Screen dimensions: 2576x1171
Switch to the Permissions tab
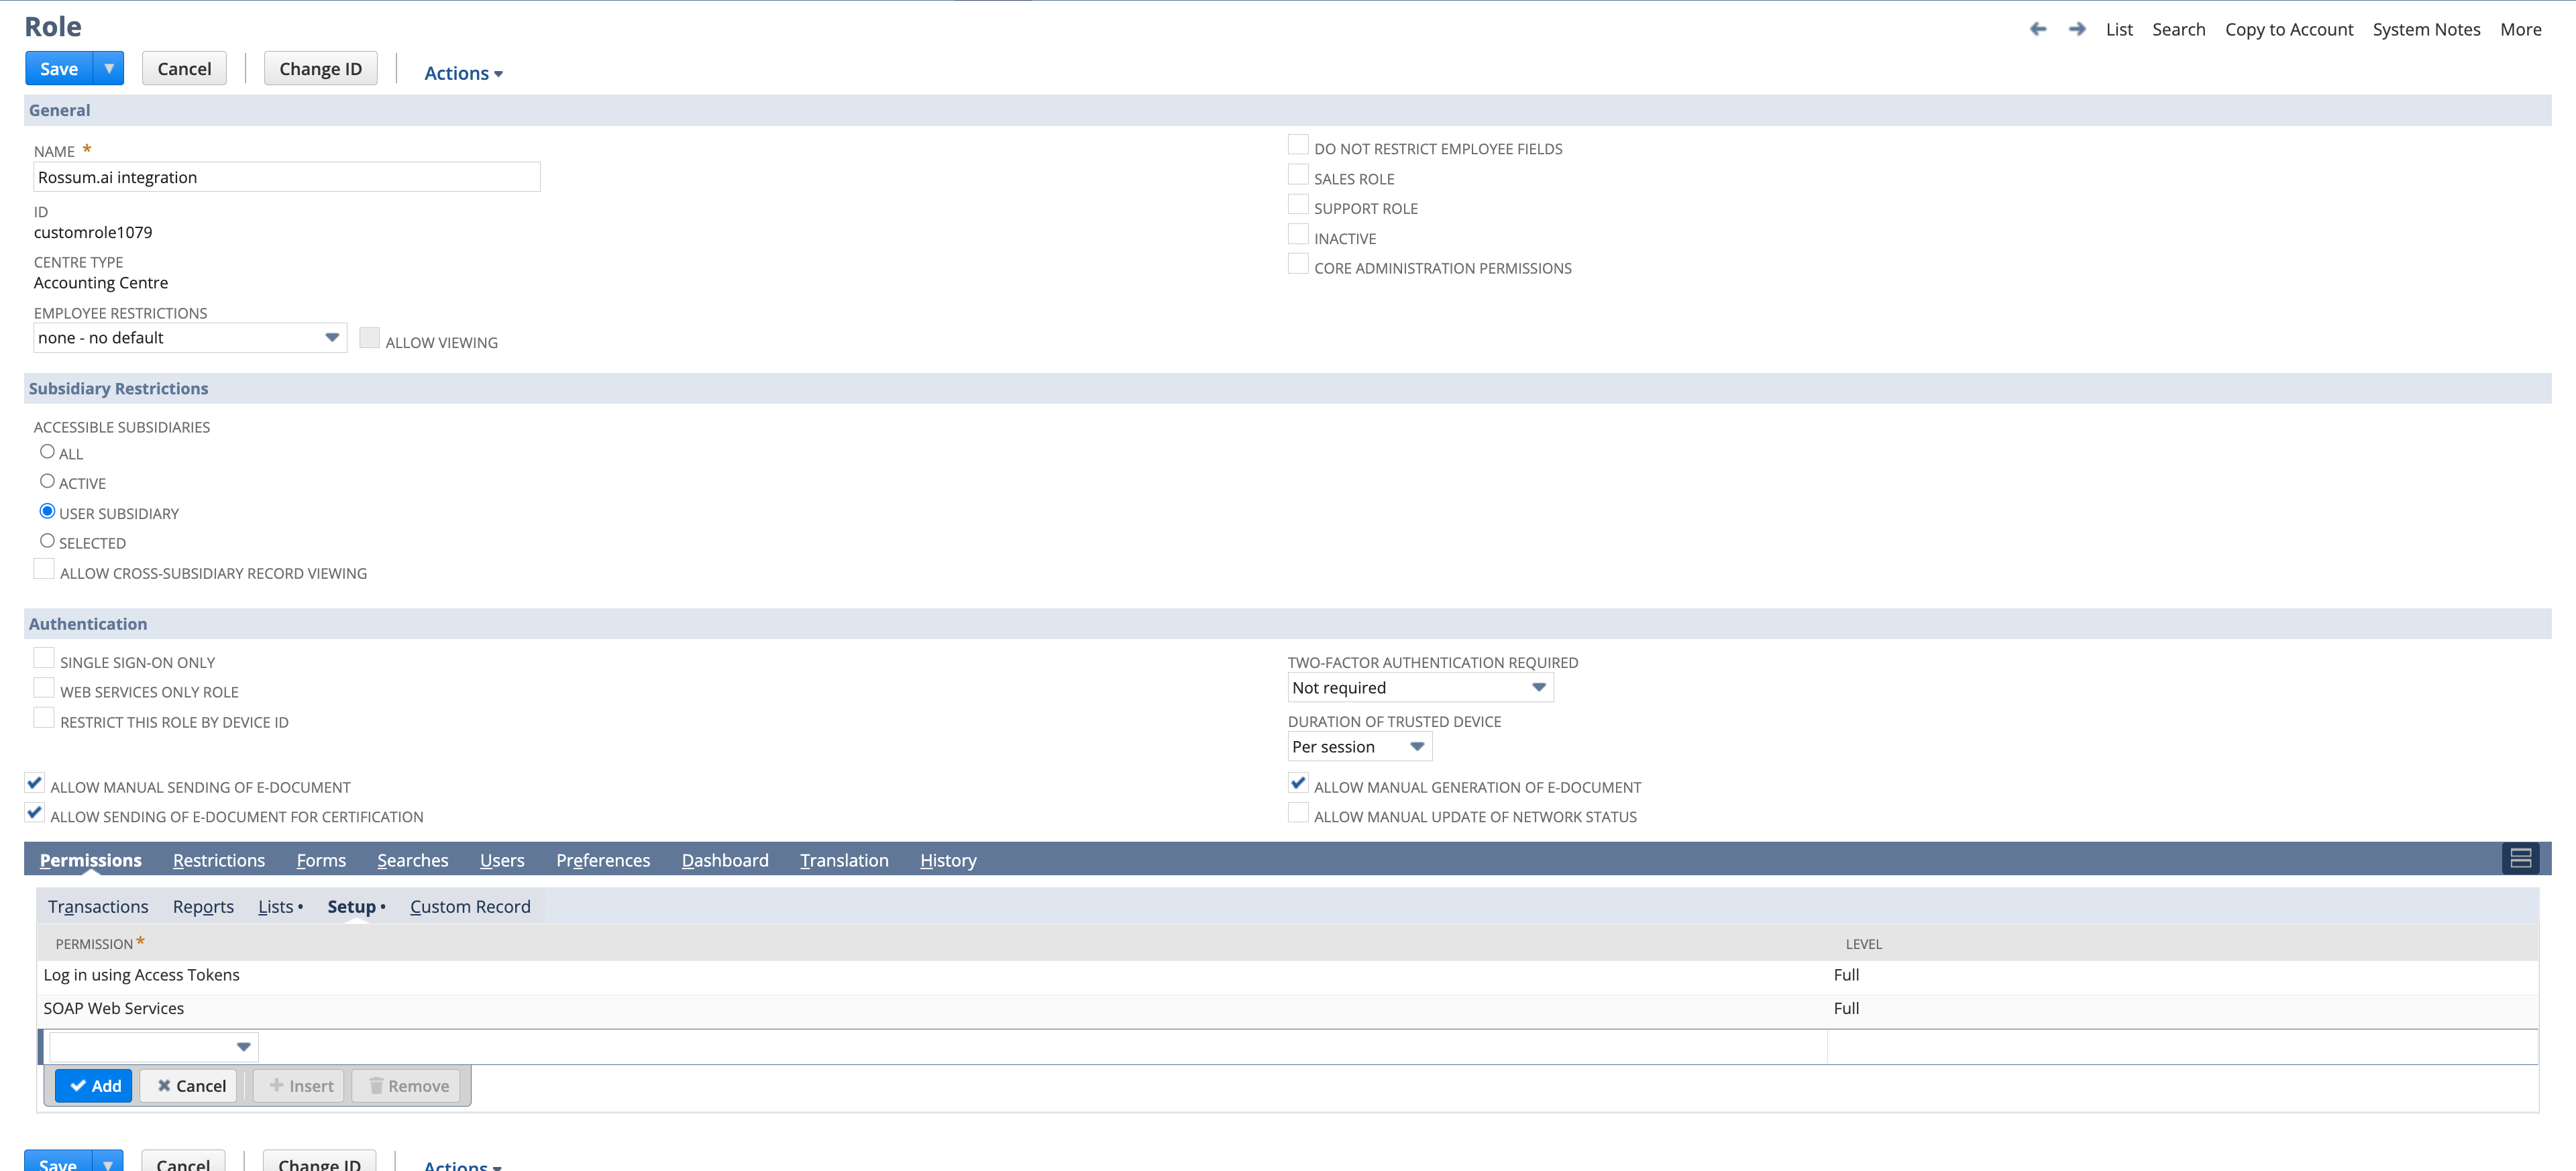(90, 860)
